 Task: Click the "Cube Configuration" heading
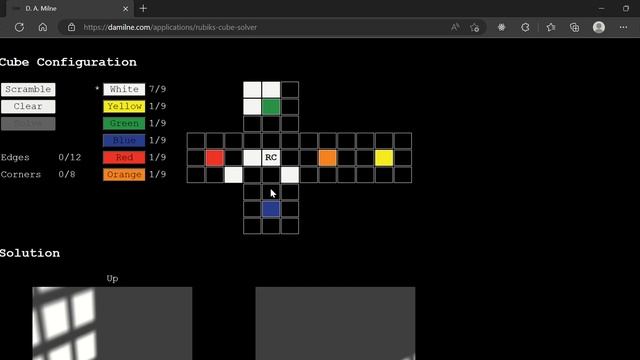(x=68, y=62)
